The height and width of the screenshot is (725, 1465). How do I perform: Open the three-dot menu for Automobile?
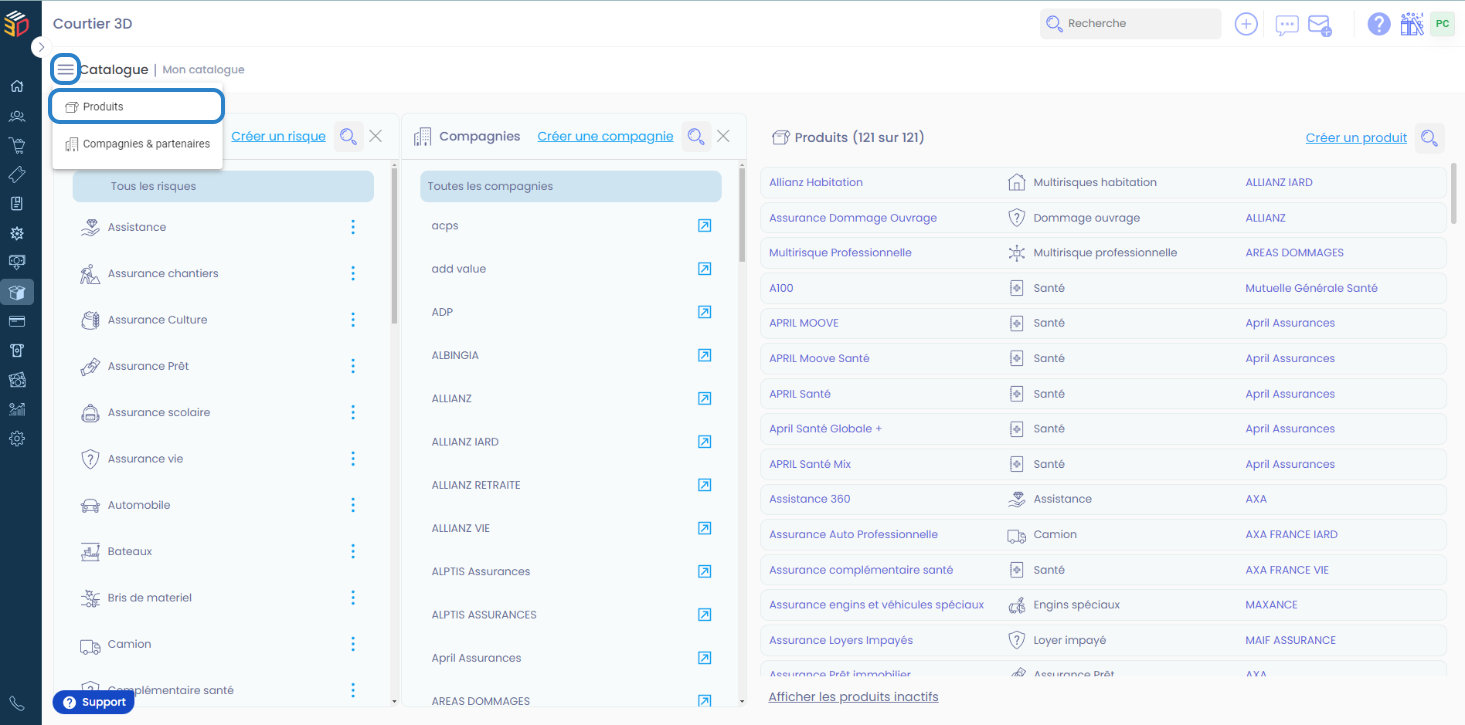(x=353, y=505)
